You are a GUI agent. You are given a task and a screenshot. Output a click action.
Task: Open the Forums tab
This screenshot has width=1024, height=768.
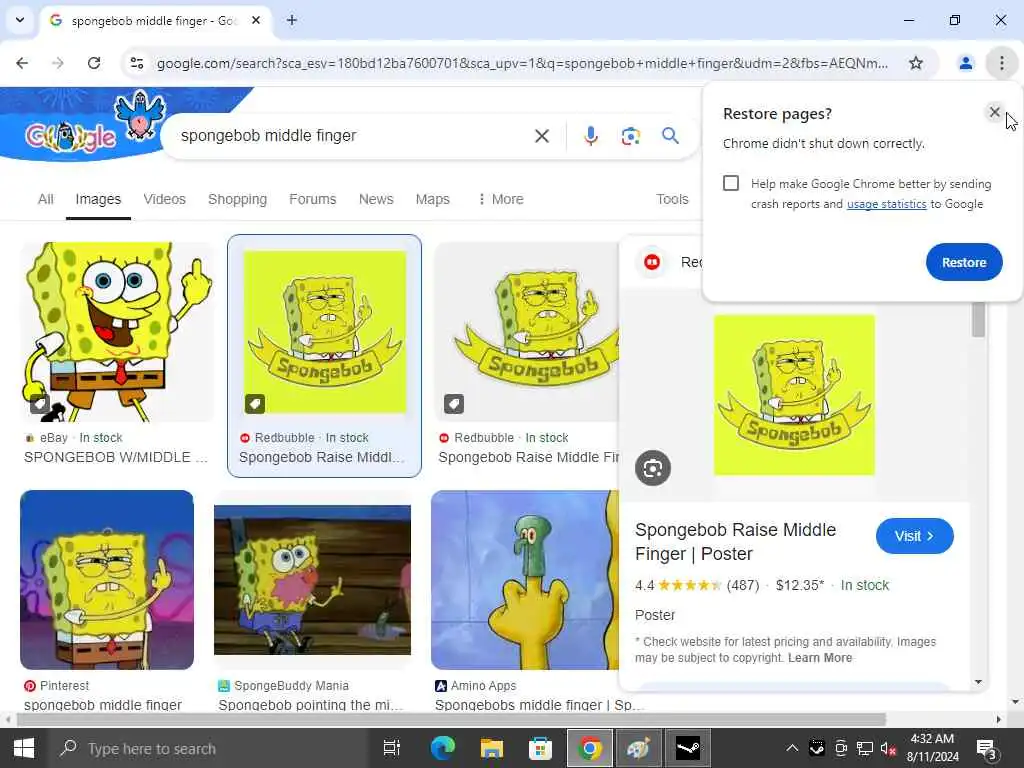[313, 199]
